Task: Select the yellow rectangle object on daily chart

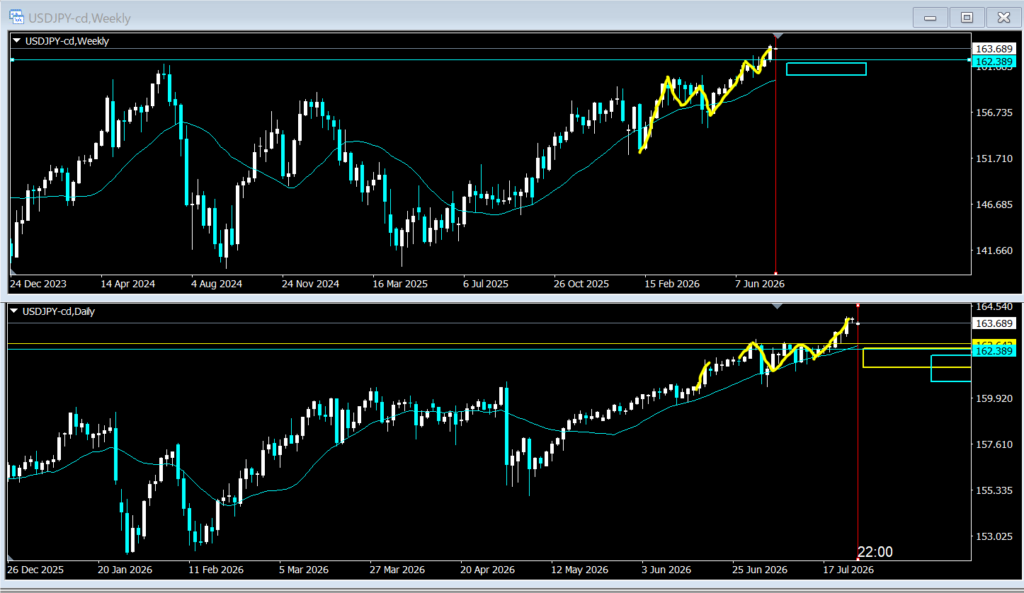Action: click(917, 358)
